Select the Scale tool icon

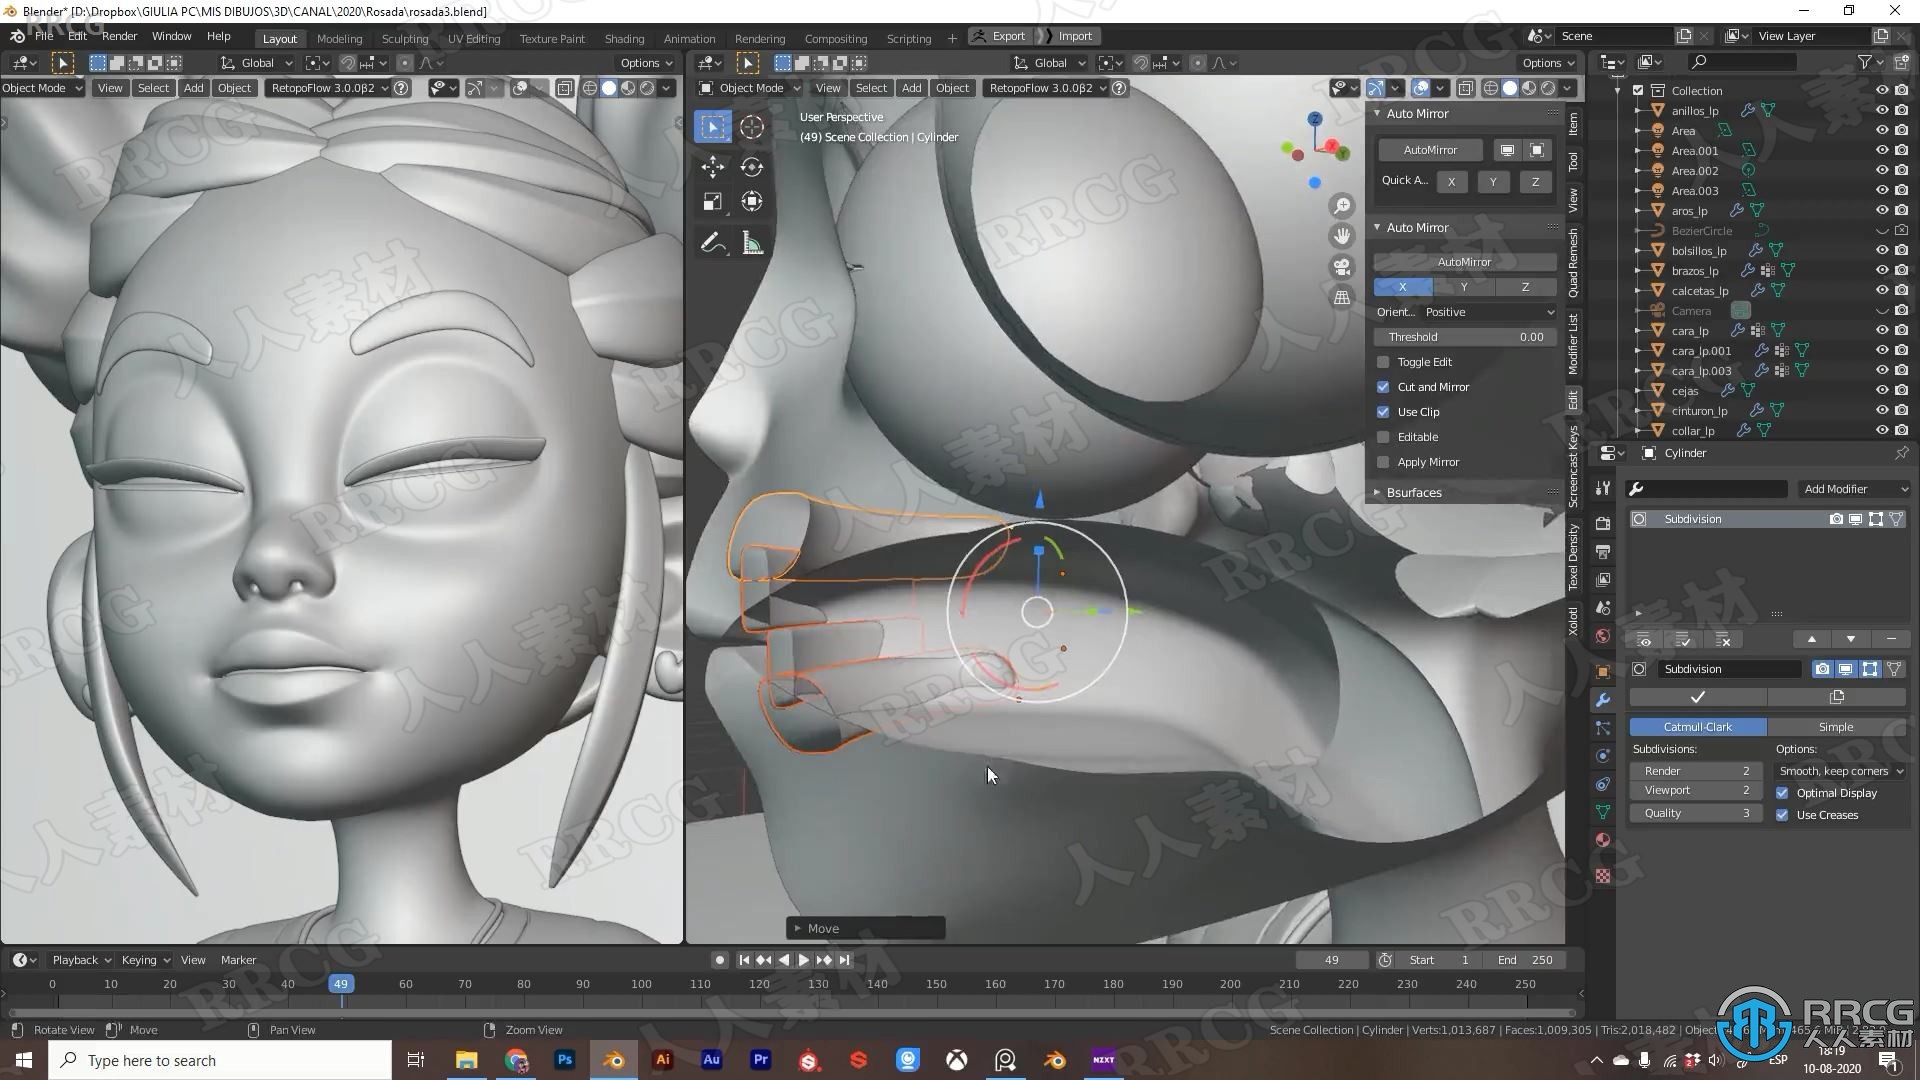pos(712,202)
